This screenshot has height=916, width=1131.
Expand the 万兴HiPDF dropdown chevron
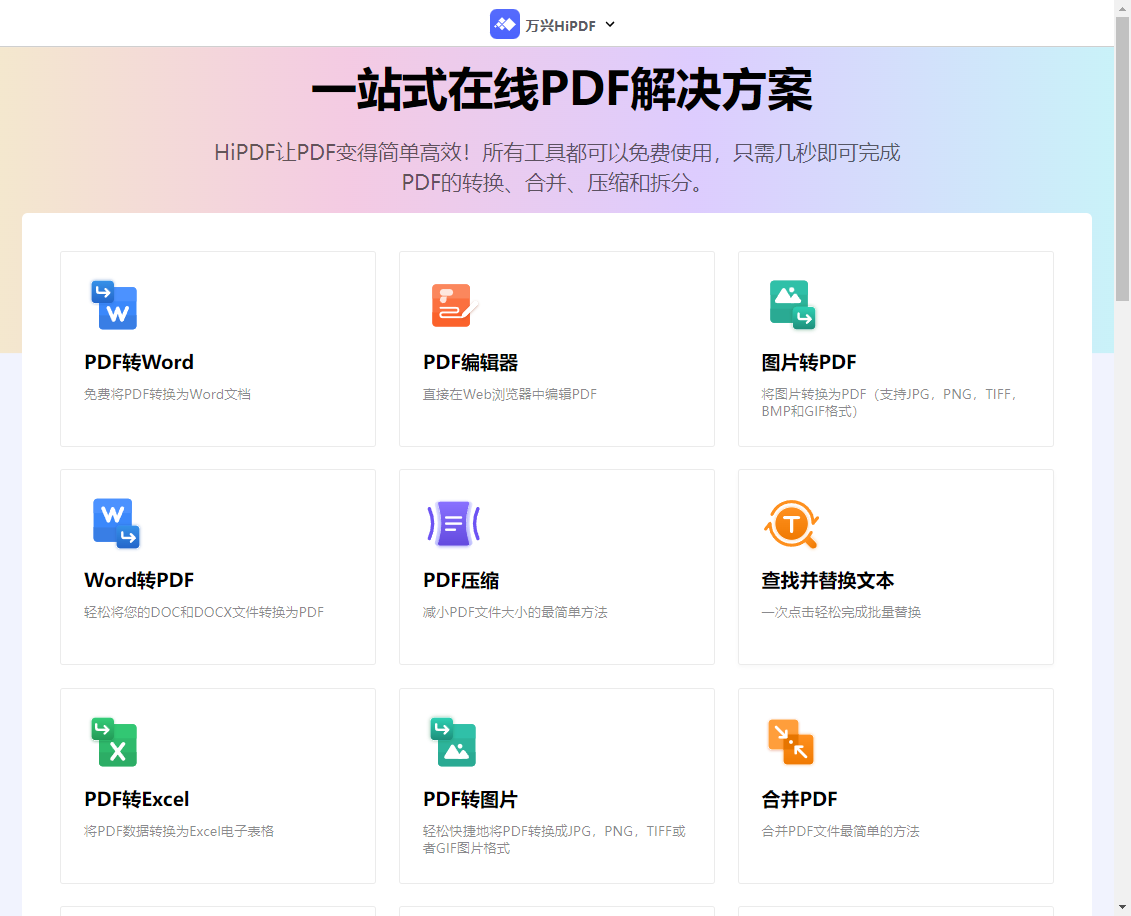click(610, 25)
